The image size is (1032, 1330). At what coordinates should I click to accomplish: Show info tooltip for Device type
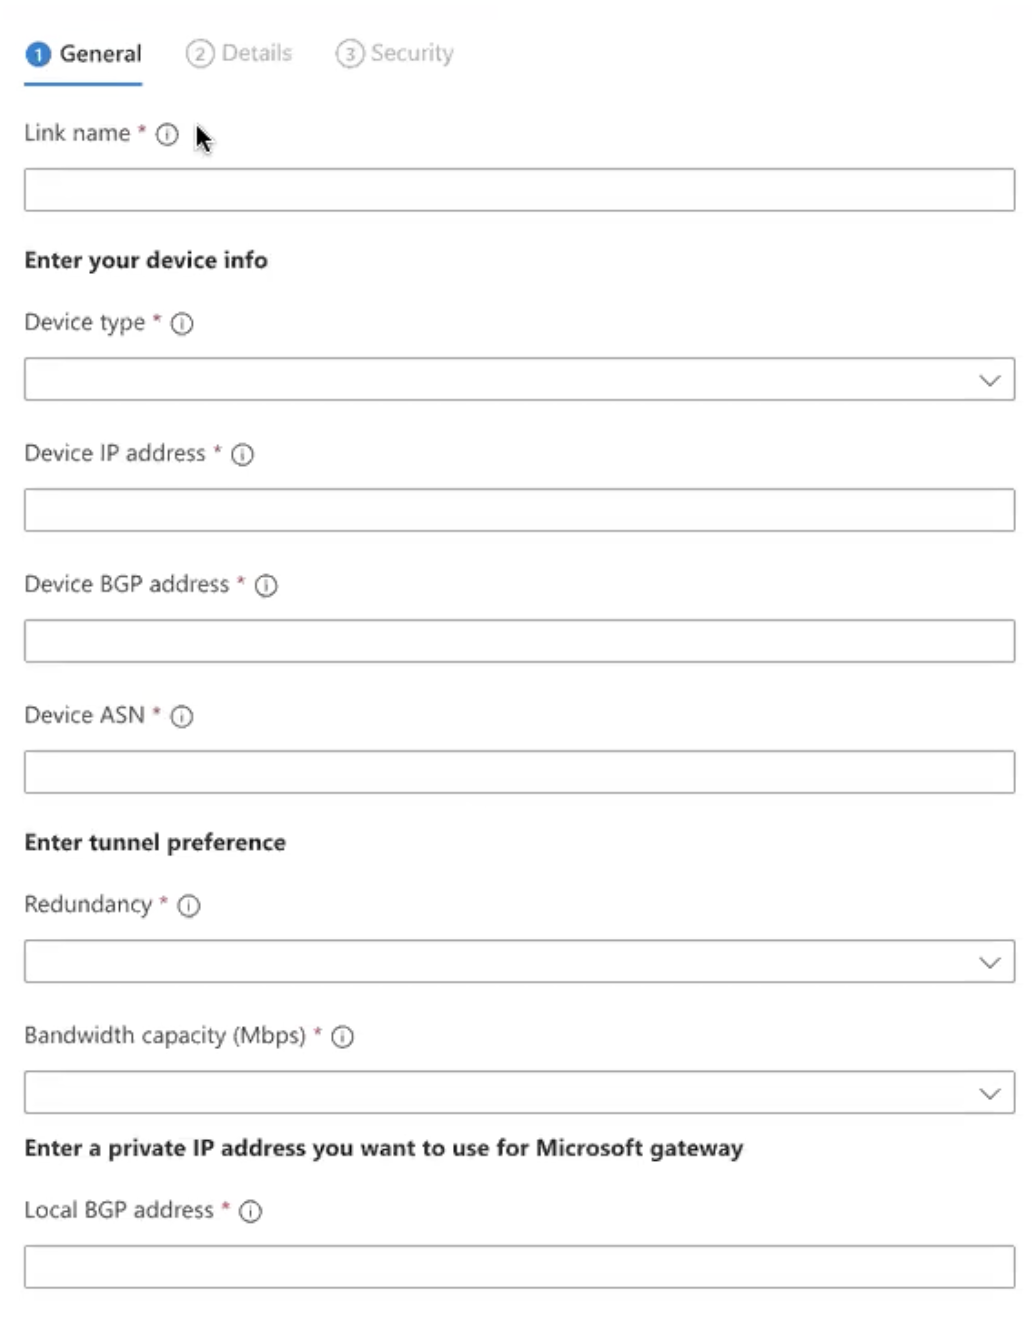pos(182,324)
